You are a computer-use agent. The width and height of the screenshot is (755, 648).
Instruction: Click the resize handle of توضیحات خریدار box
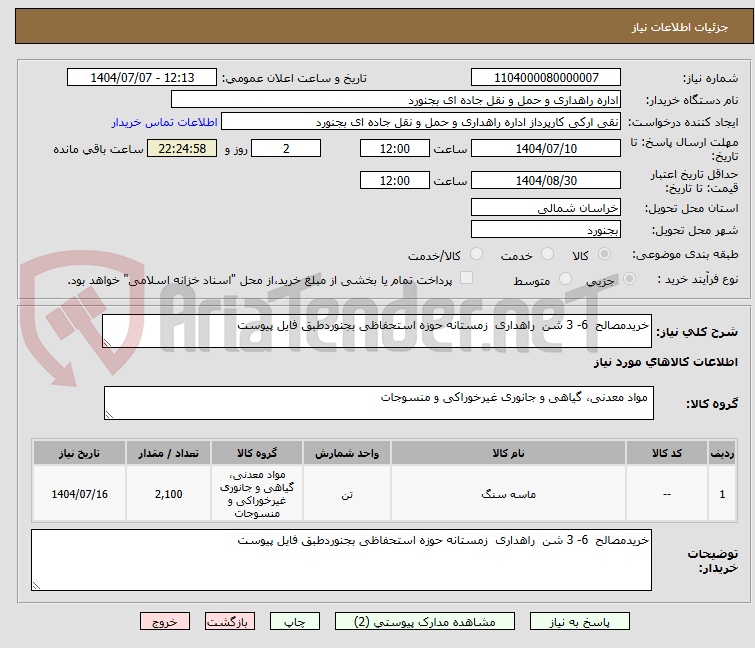(37, 586)
